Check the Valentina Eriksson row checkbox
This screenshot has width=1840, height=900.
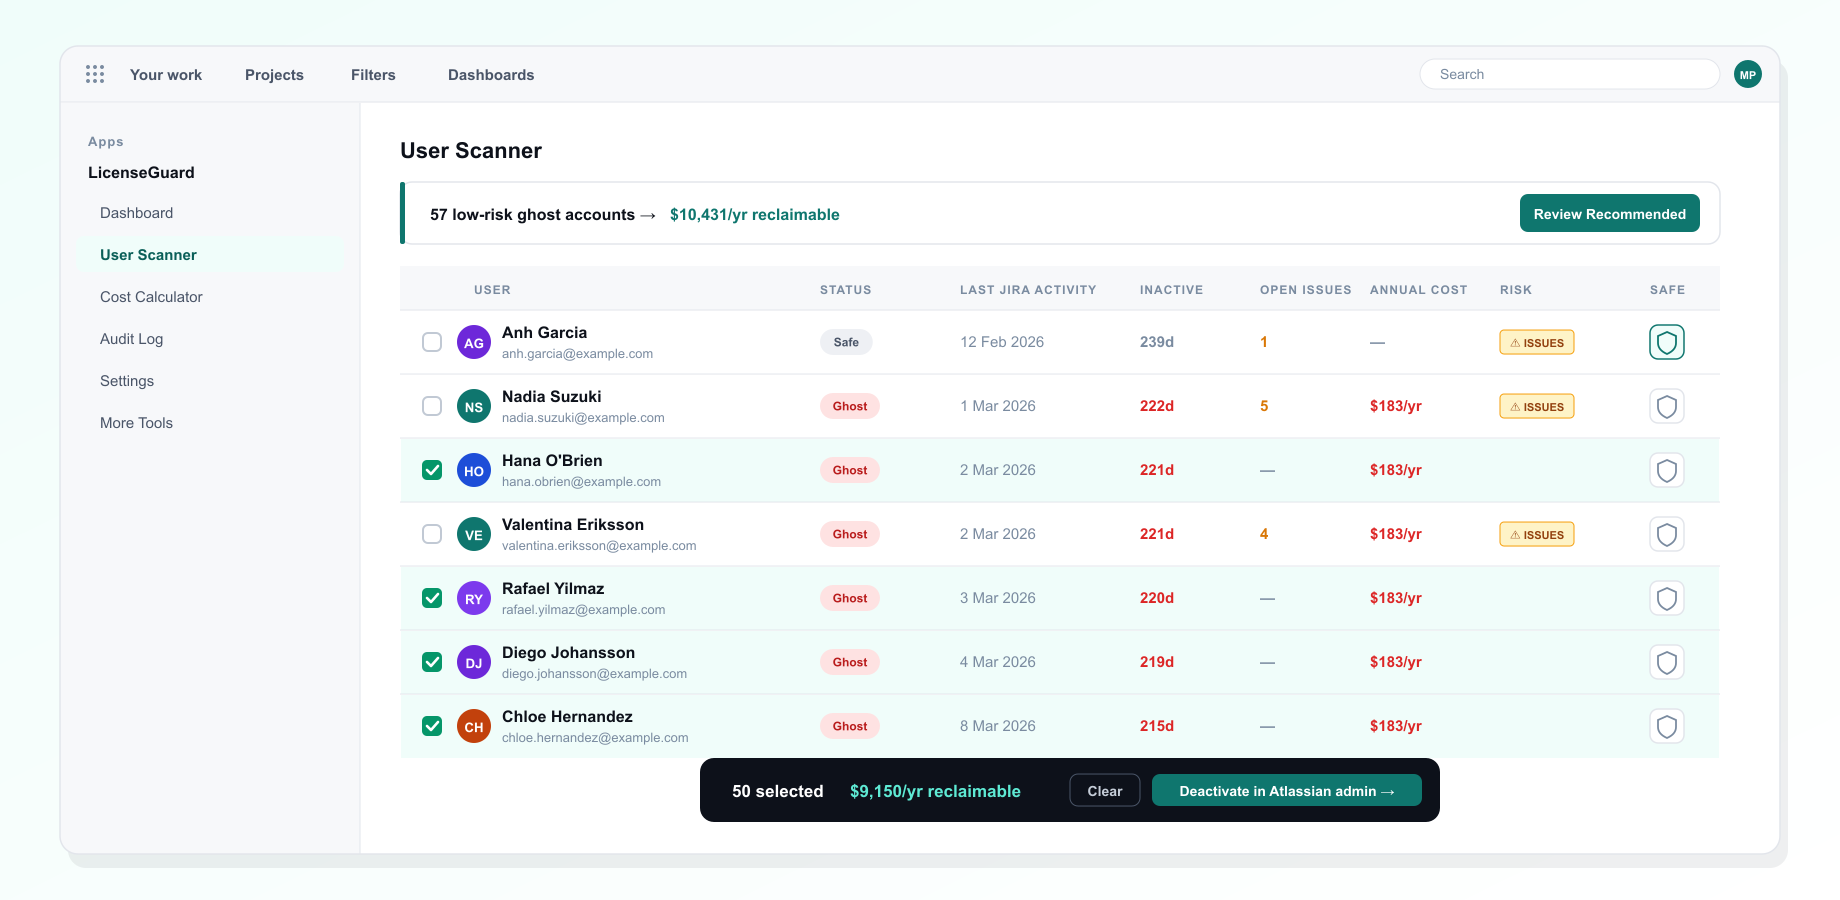point(432,534)
